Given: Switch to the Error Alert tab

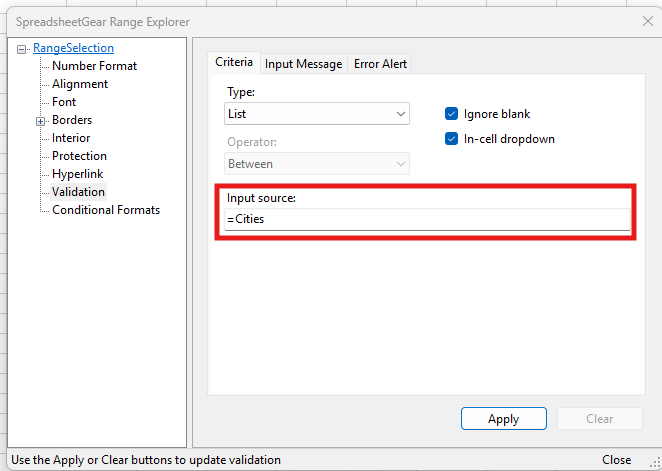Looking at the screenshot, I should pyautogui.click(x=381, y=64).
